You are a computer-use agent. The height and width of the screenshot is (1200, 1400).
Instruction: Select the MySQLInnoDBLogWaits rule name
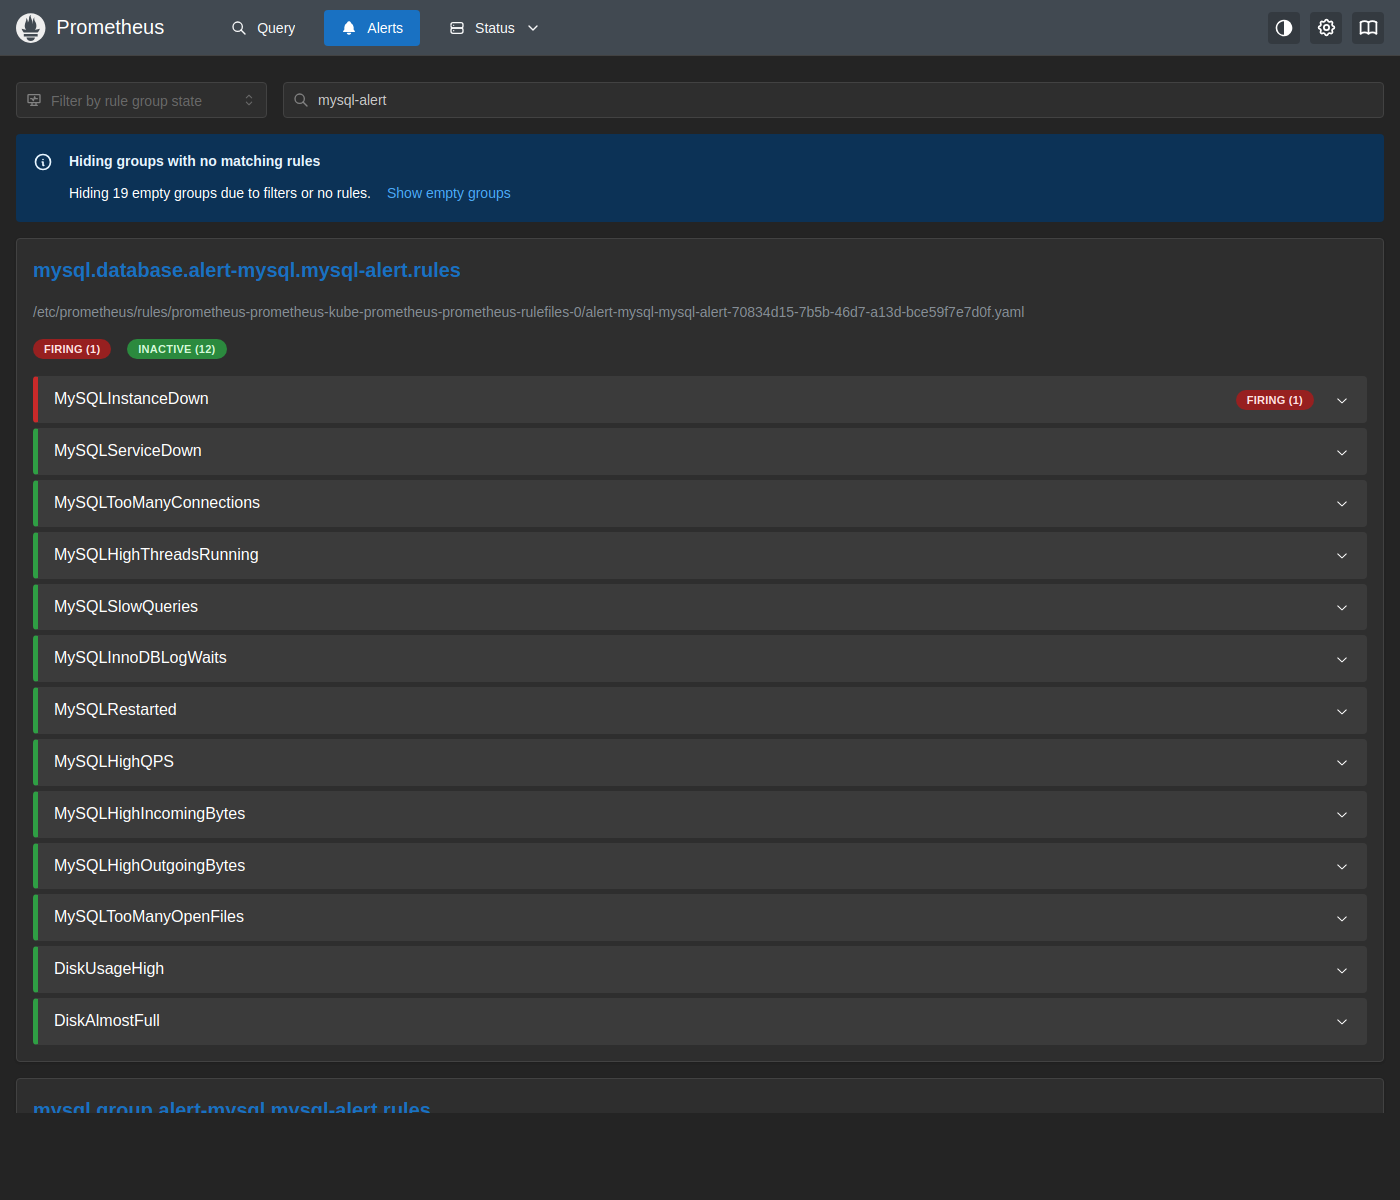point(140,658)
